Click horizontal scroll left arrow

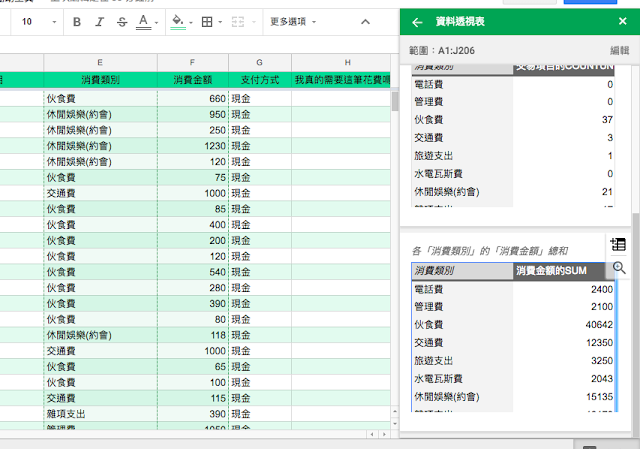tap(371, 434)
